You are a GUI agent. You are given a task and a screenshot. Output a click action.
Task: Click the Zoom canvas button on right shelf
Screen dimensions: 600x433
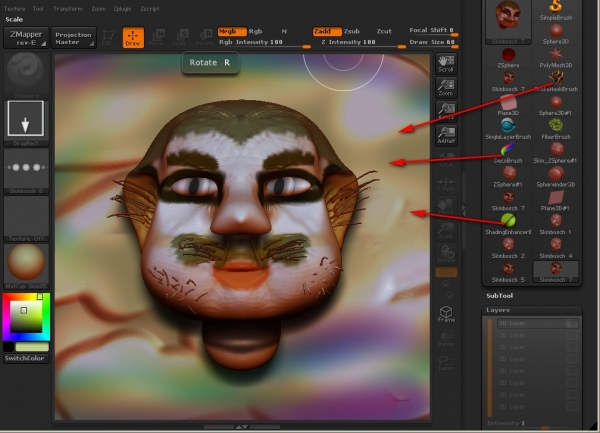(446, 87)
